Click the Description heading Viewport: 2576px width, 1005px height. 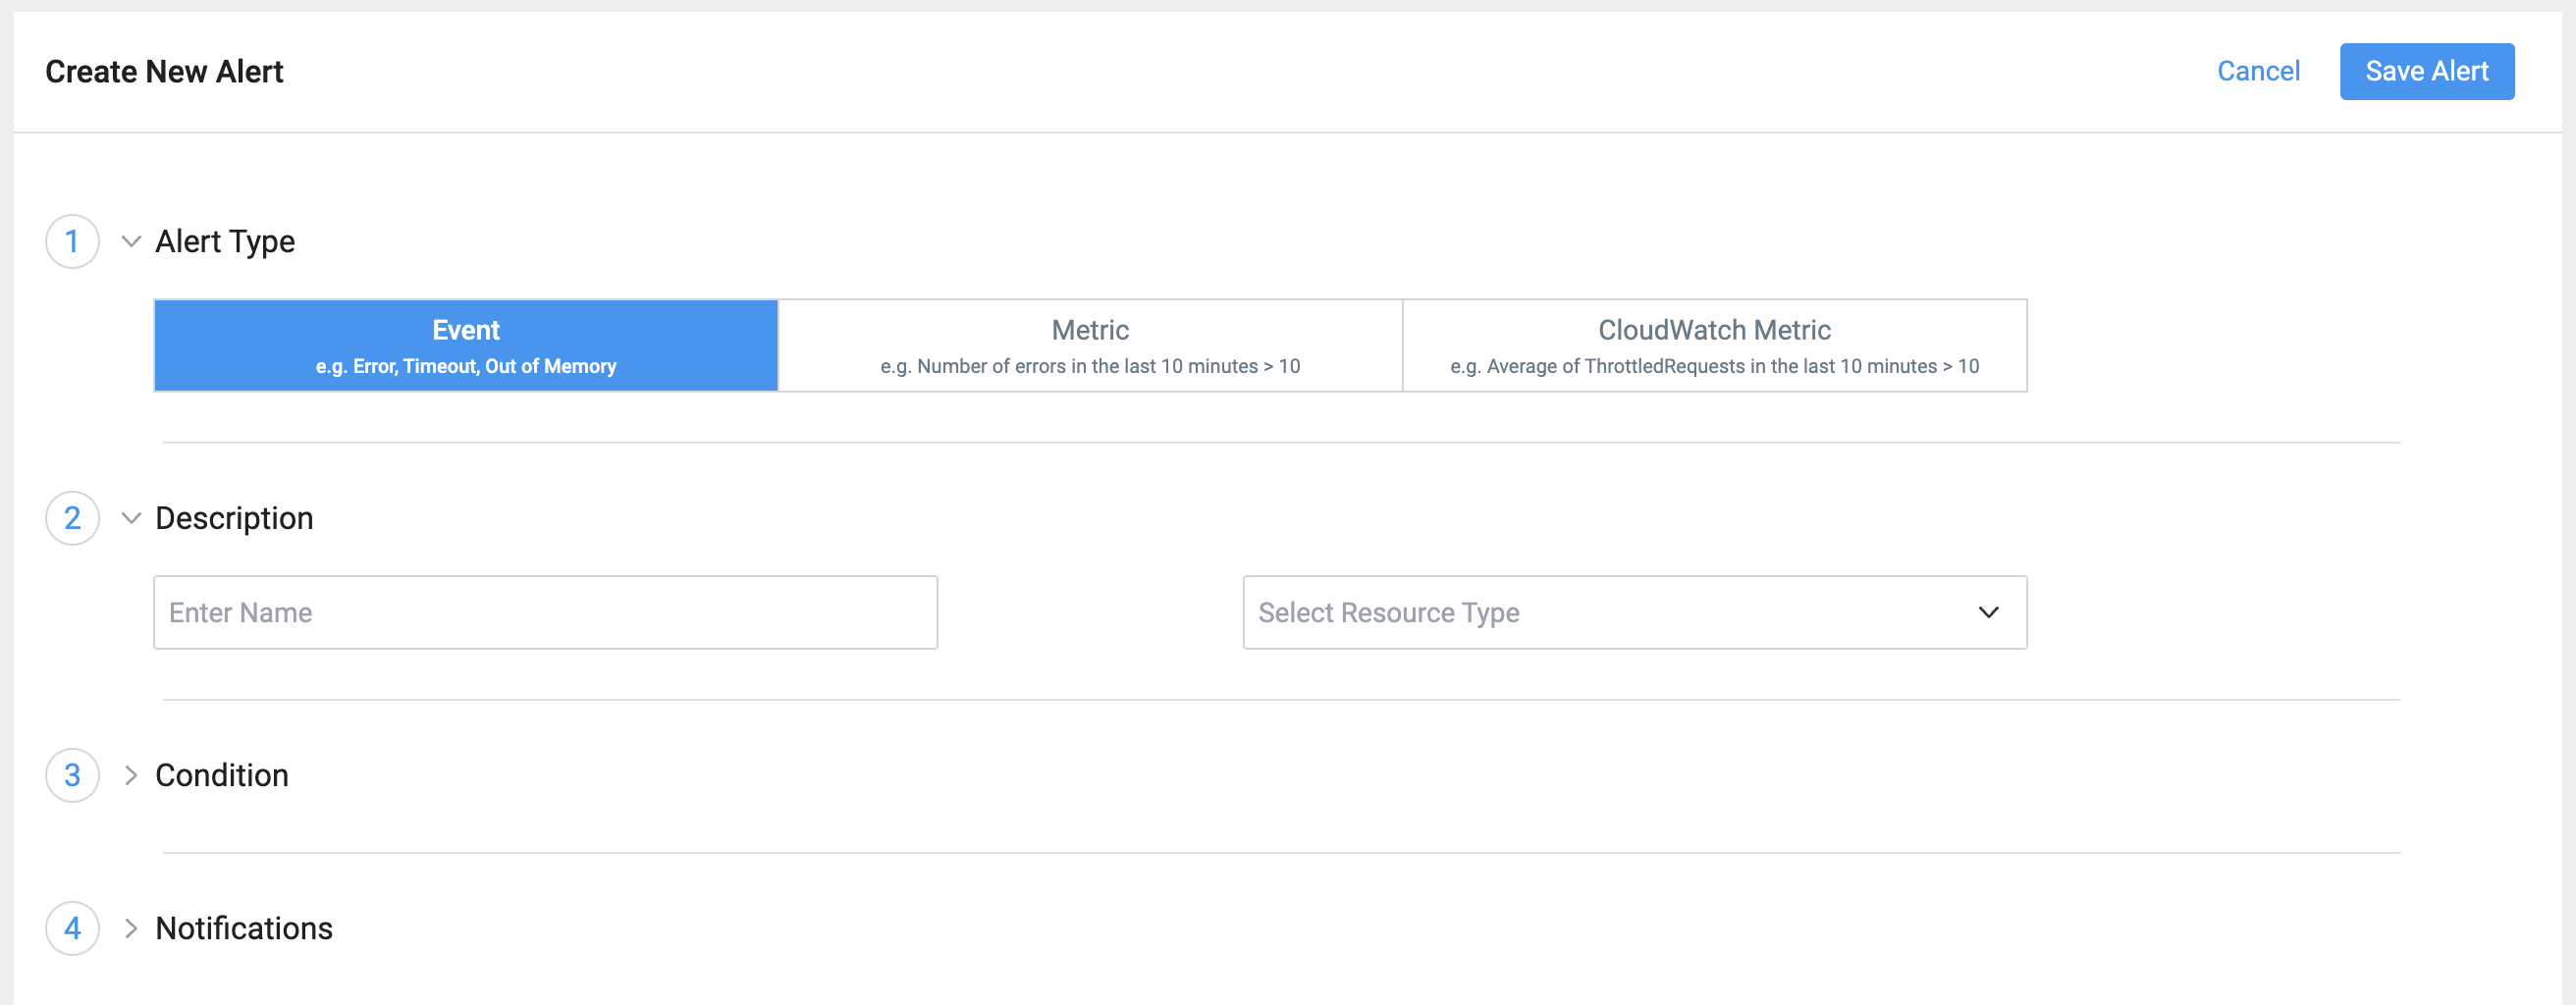tap(234, 519)
